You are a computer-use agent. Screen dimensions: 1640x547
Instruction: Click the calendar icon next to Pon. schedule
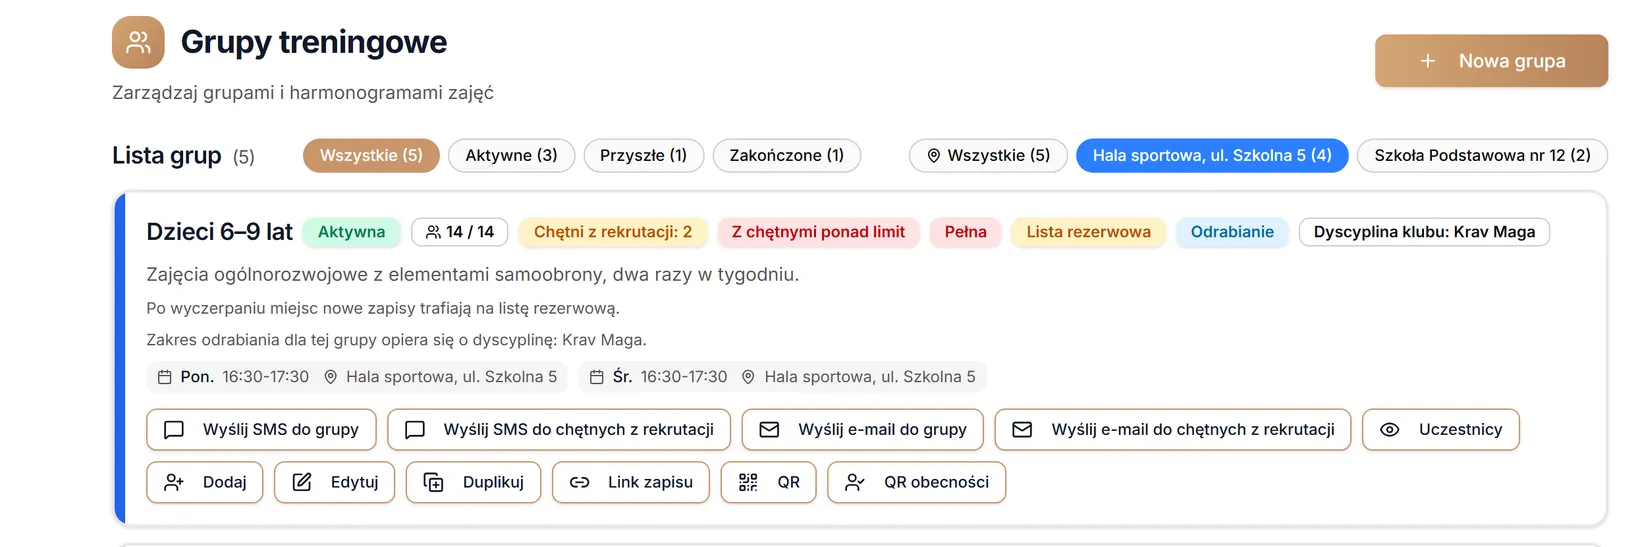coord(165,377)
